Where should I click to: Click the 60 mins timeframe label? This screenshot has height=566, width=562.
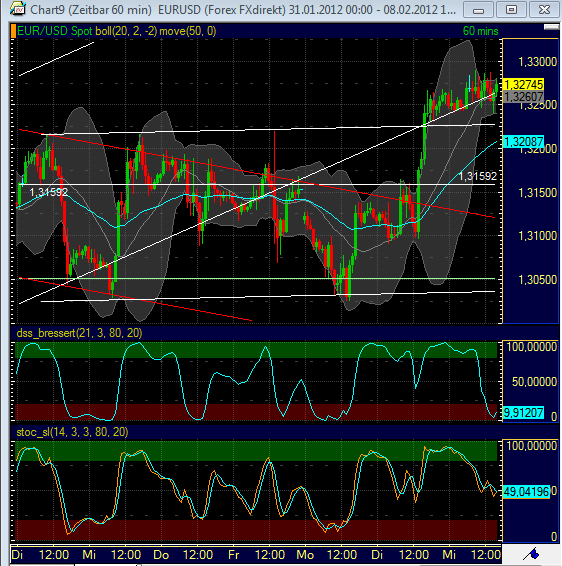480,31
